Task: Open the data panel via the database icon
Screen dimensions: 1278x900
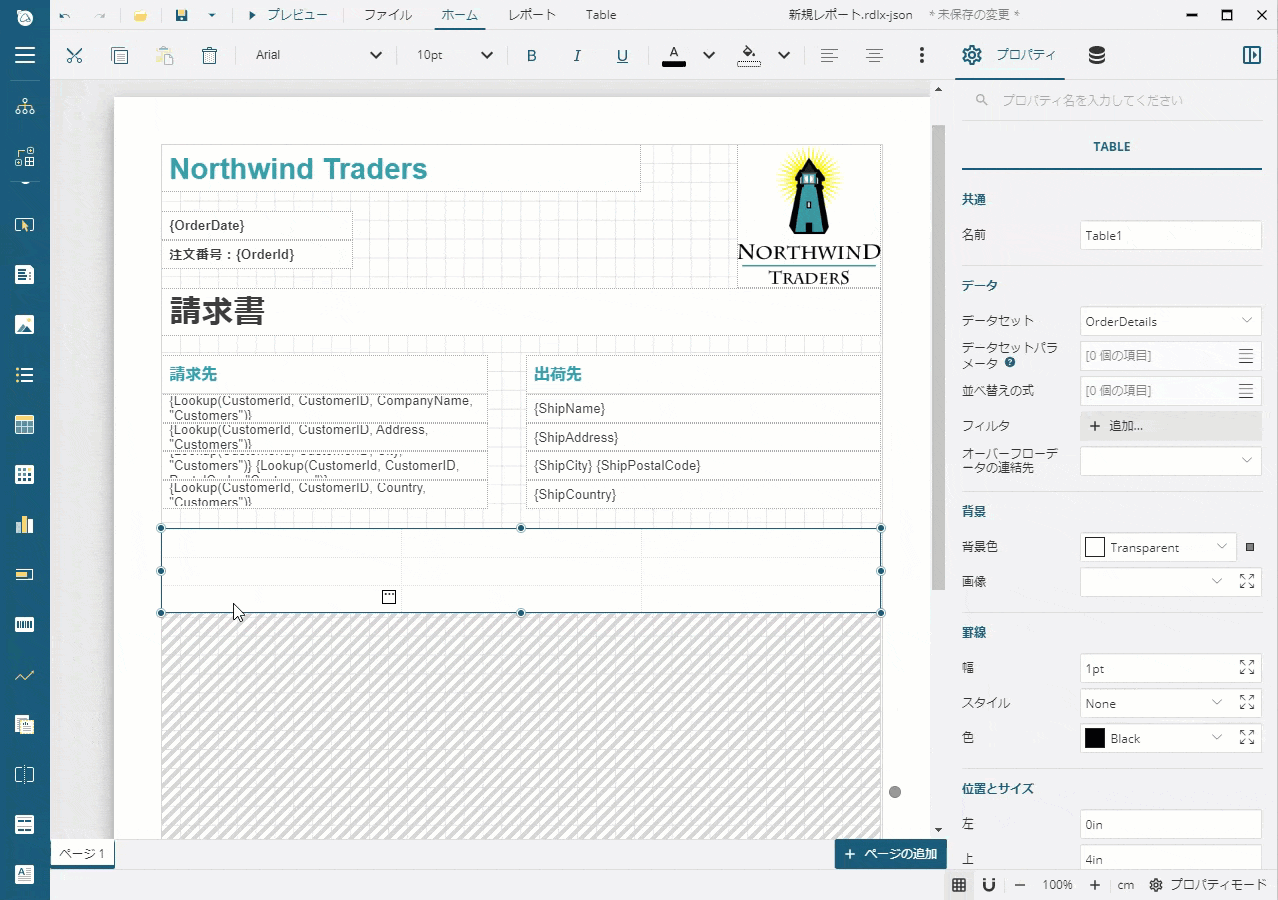Action: pyautogui.click(x=1096, y=55)
